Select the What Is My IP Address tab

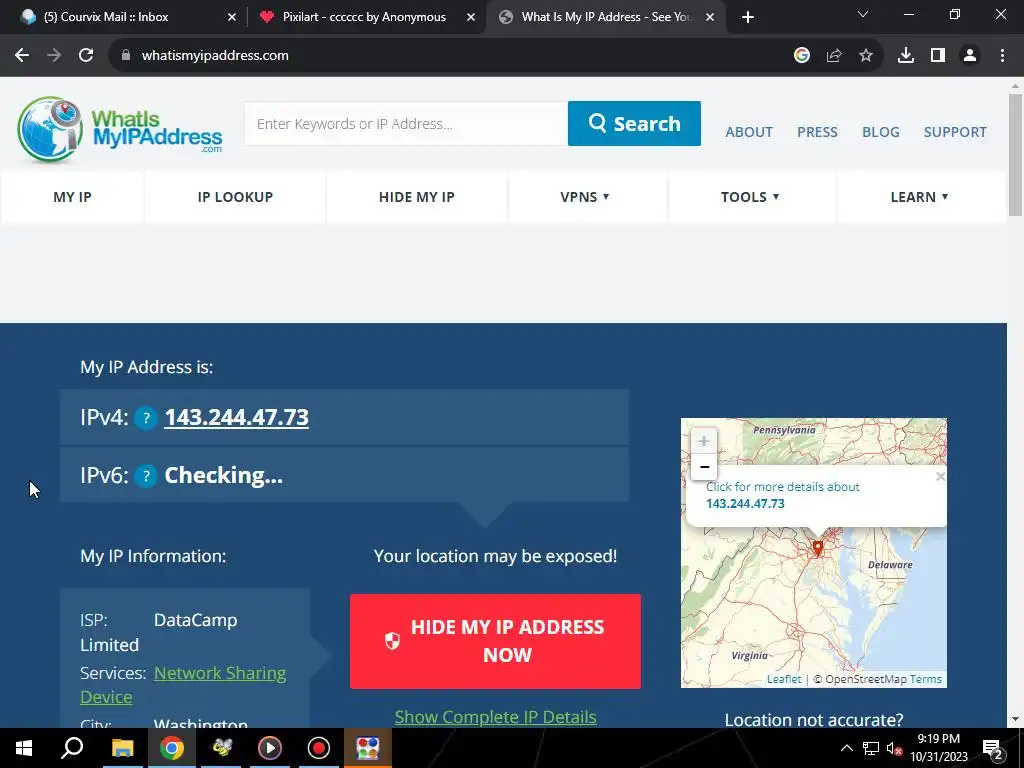click(604, 17)
